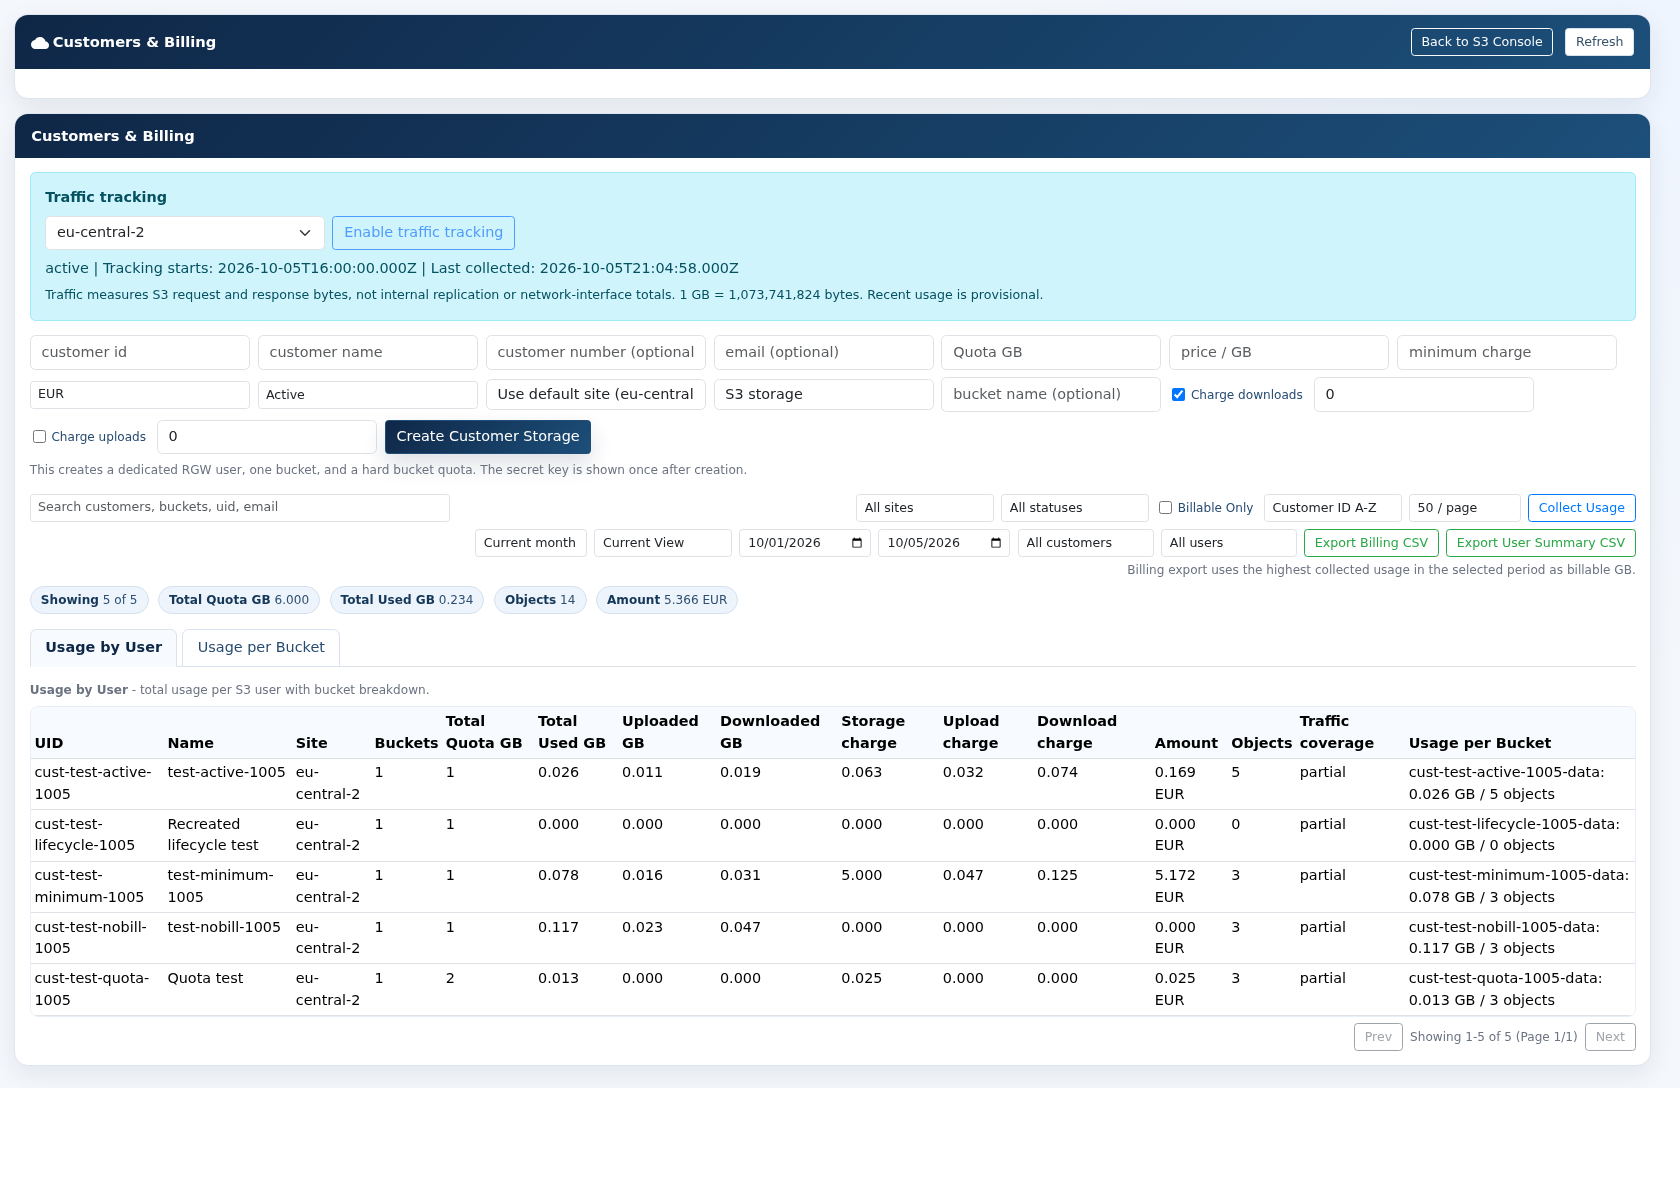Open the S3 storage type dropdown
The height and width of the screenshot is (1180, 1680).
pos(824,395)
